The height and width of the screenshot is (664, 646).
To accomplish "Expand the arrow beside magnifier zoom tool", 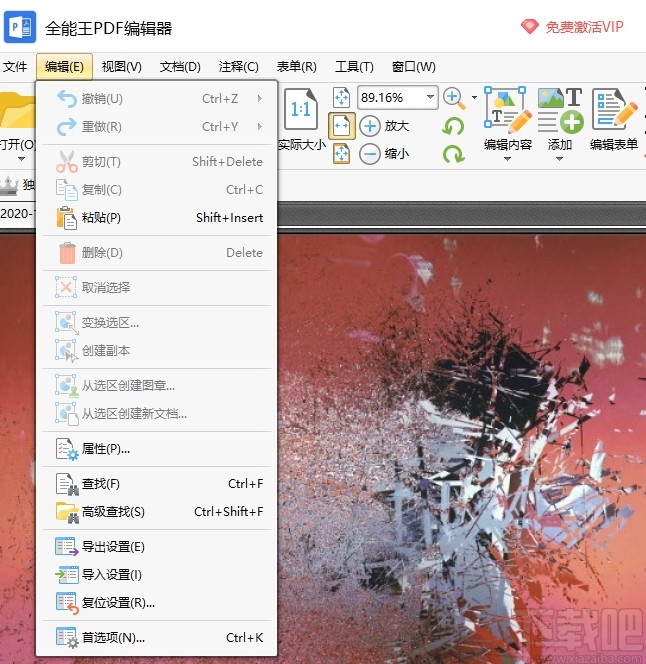I will (474, 97).
